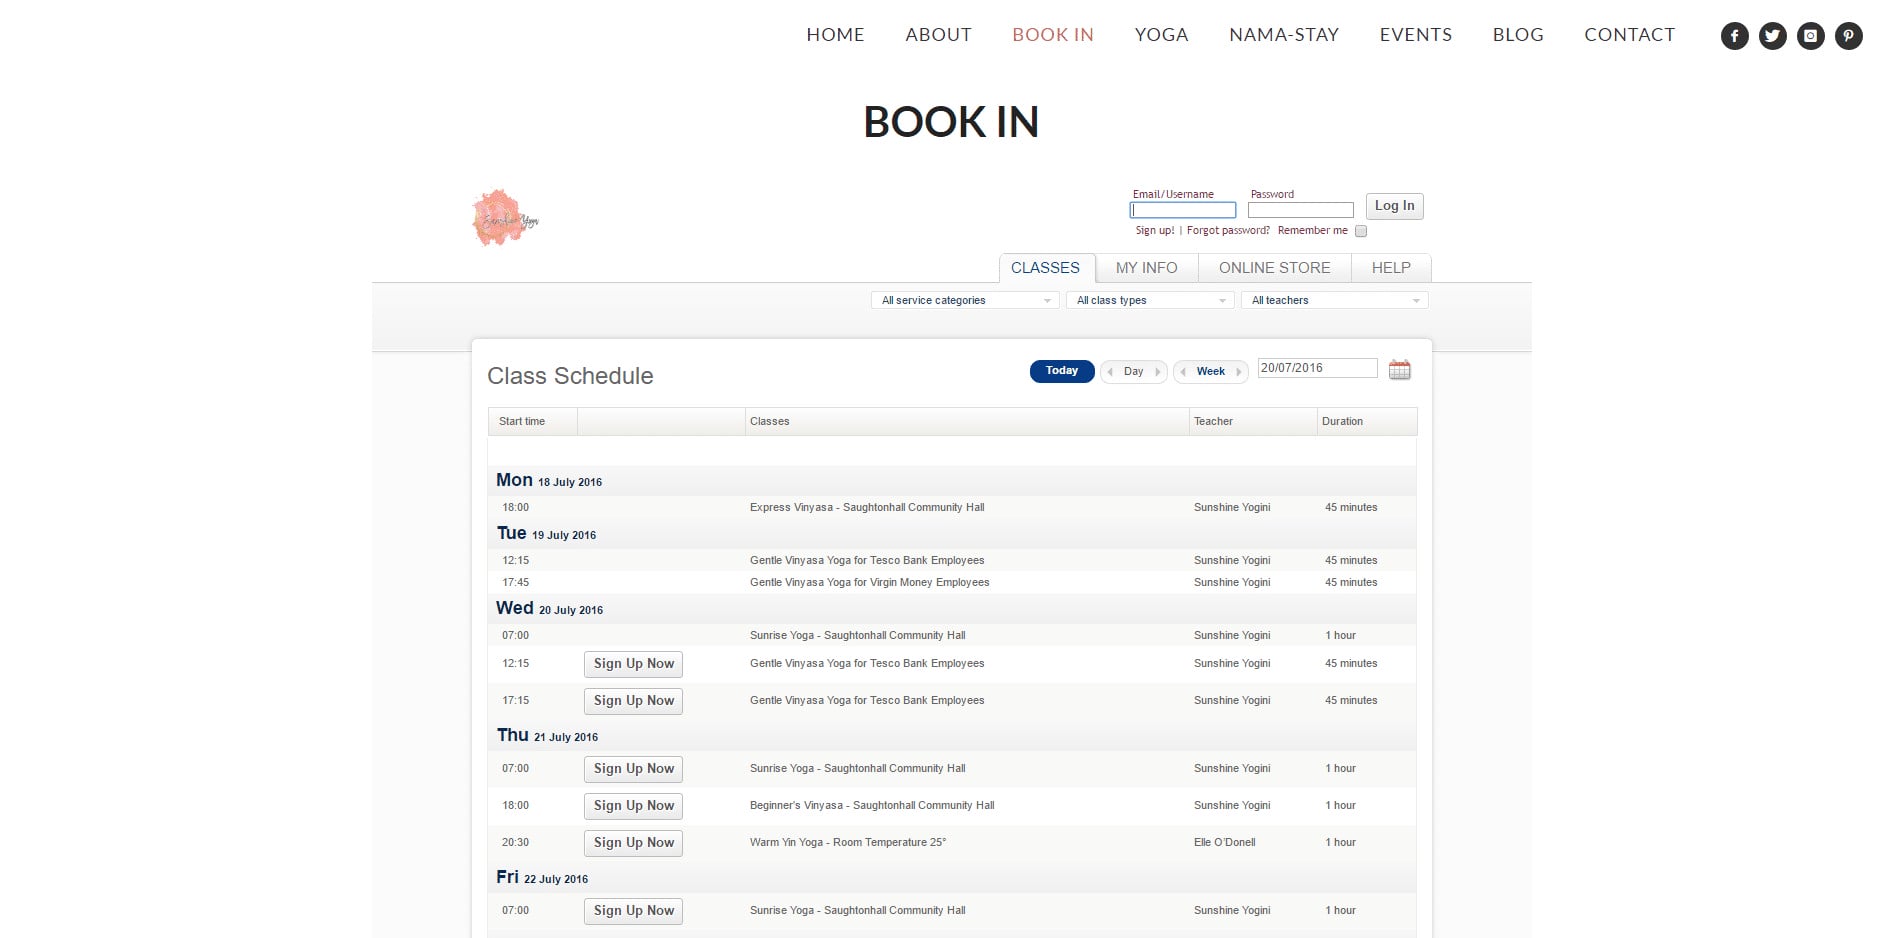The image size is (1903, 938).
Task: Open the NAMA-STAY menu item
Action: tap(1284, 35)
